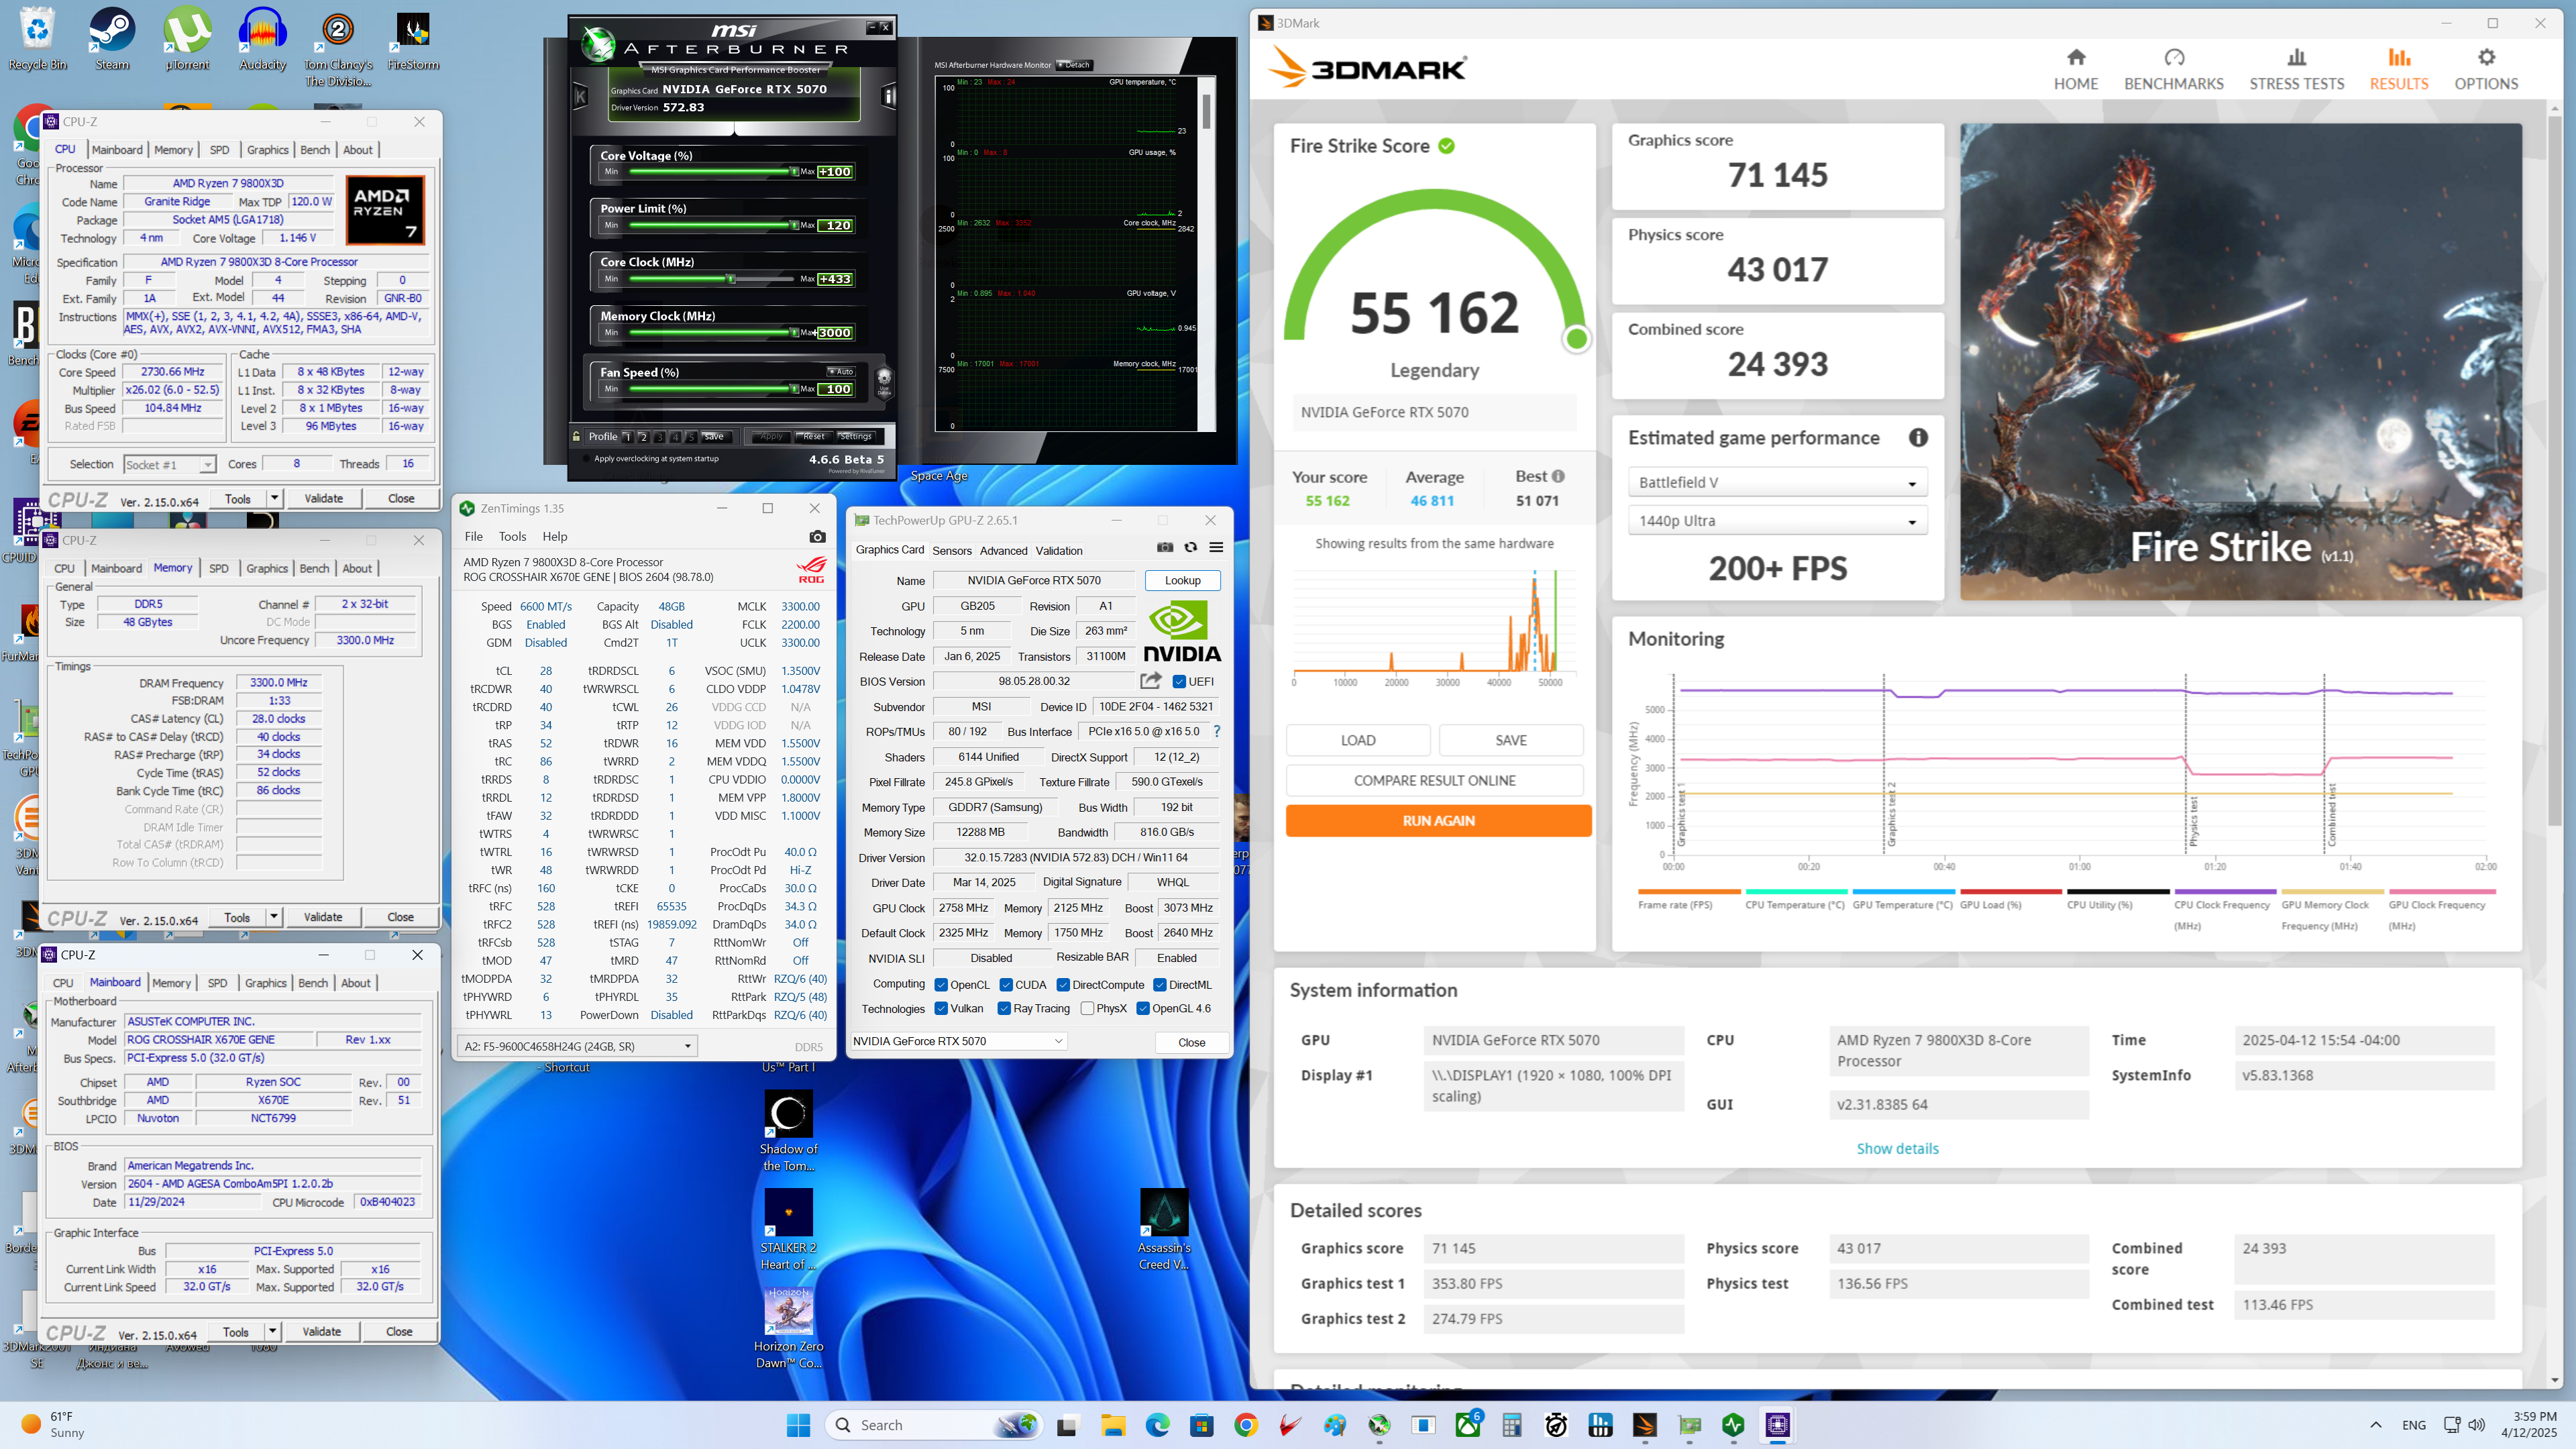
Task: Toggle Ray Tracing checkbox in GPU-Z
Action: click(x=1004, y=1008)
